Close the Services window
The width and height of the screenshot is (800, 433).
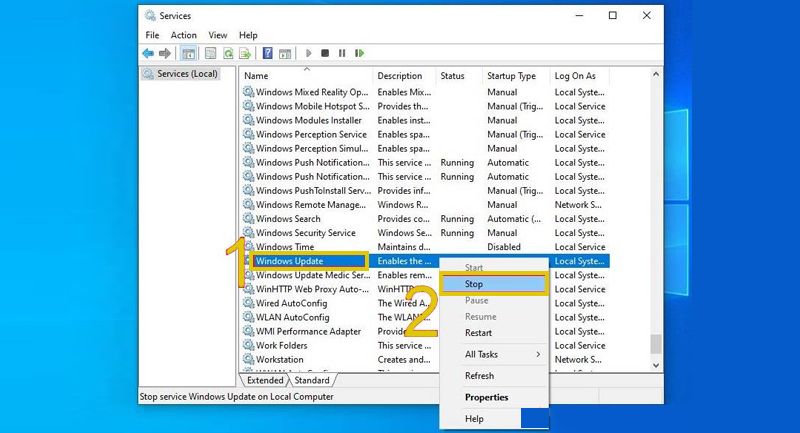click(x=646, y=15)
